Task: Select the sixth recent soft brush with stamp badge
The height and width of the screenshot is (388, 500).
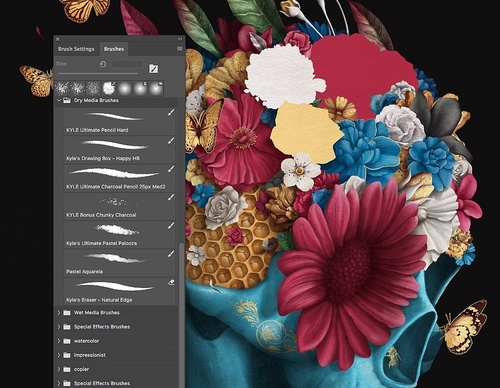Action: pyautogui.click(x=140, y=88)
